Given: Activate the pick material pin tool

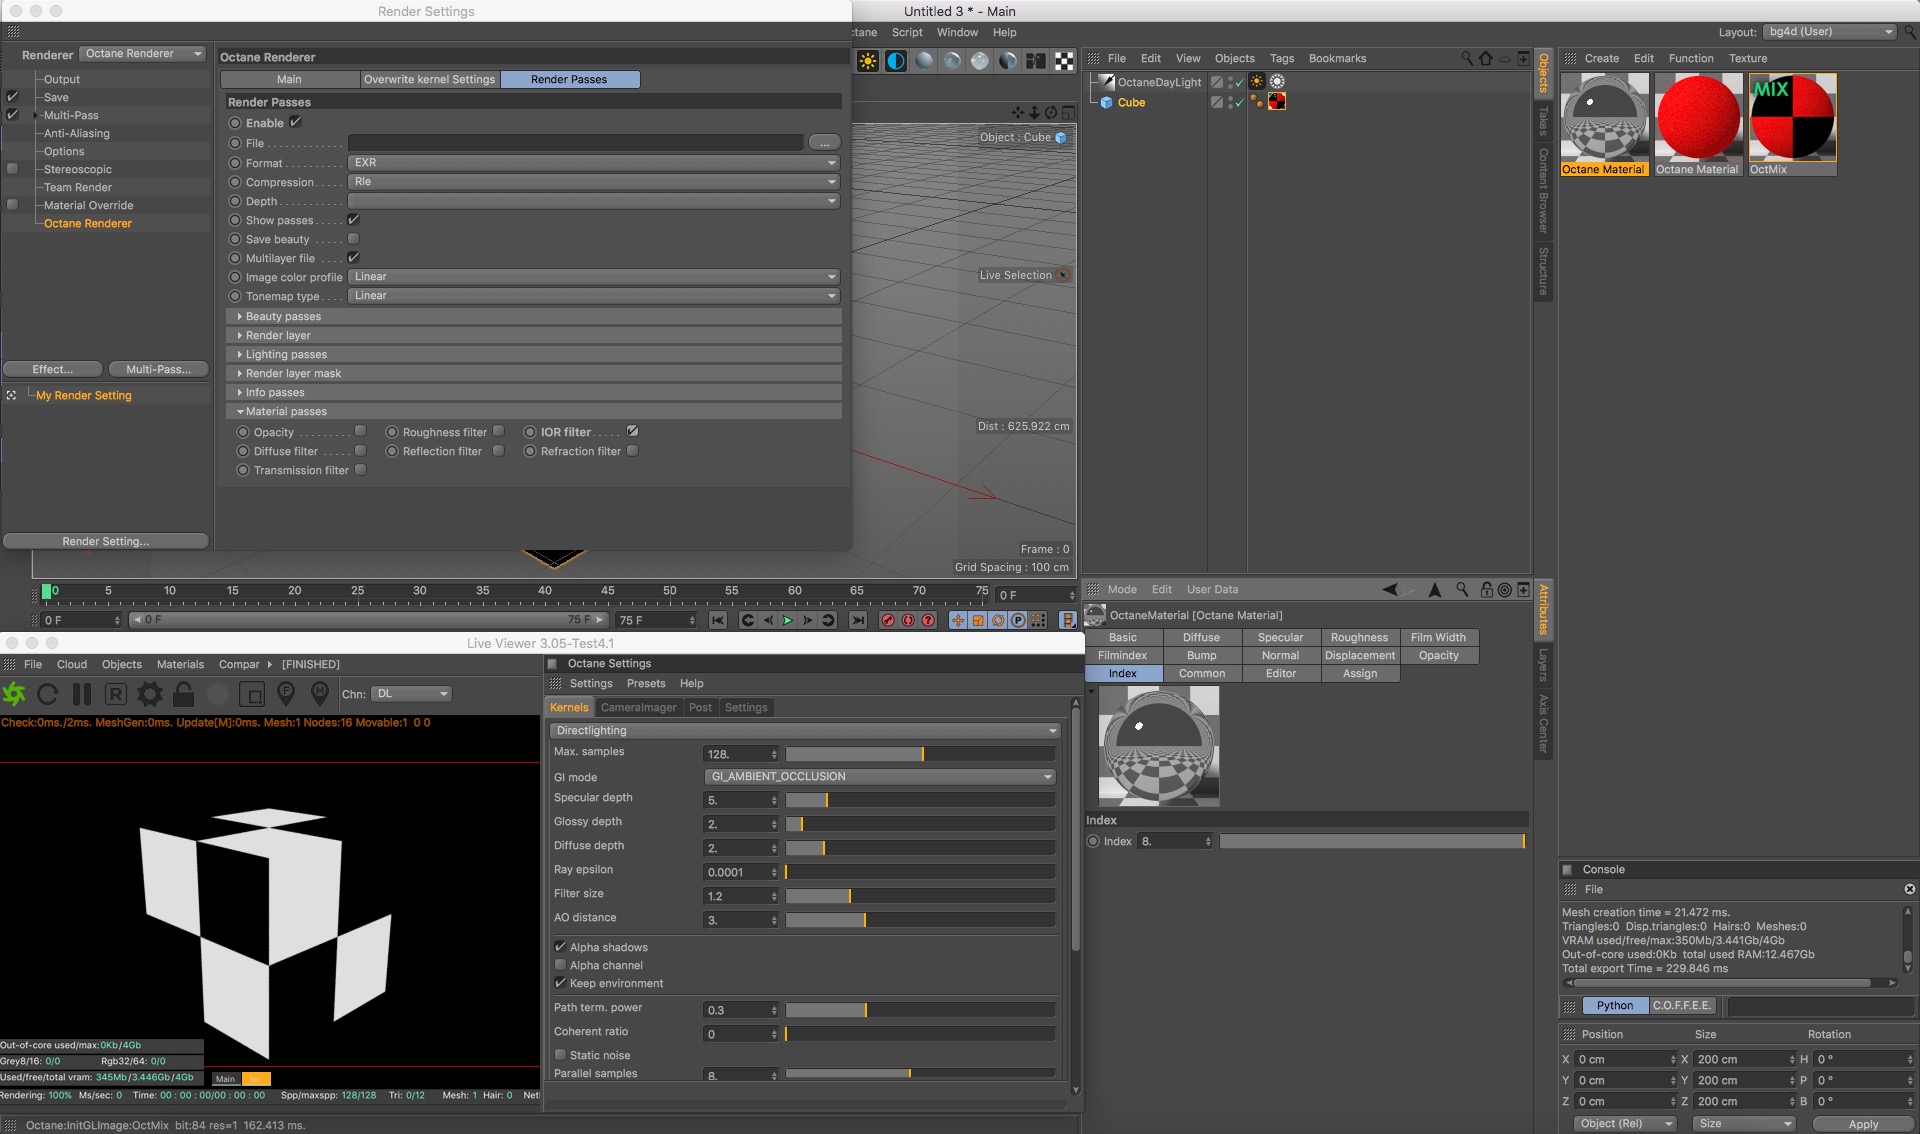Looking at the screenshot, I should pos(320,692).
